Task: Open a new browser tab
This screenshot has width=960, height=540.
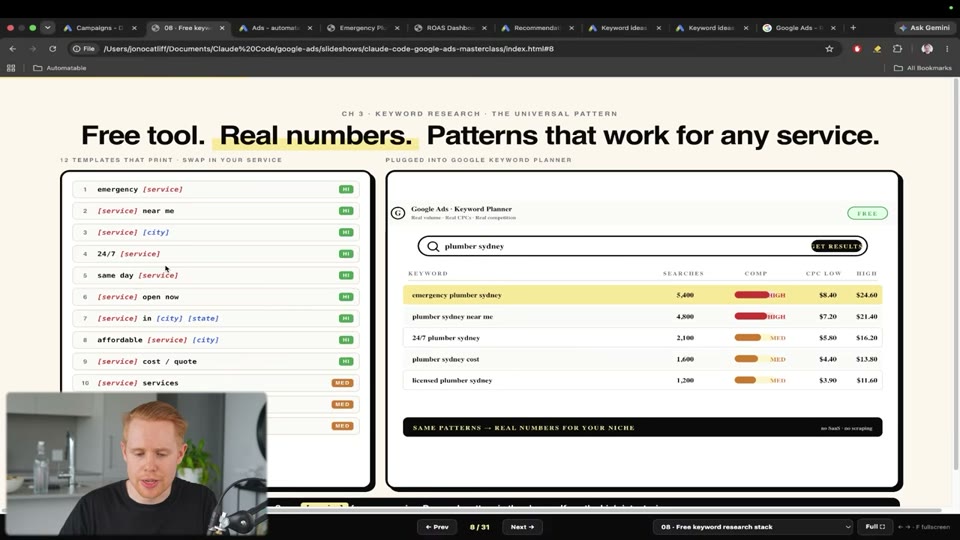Action: pyautogui.click(x=853, y=28)
